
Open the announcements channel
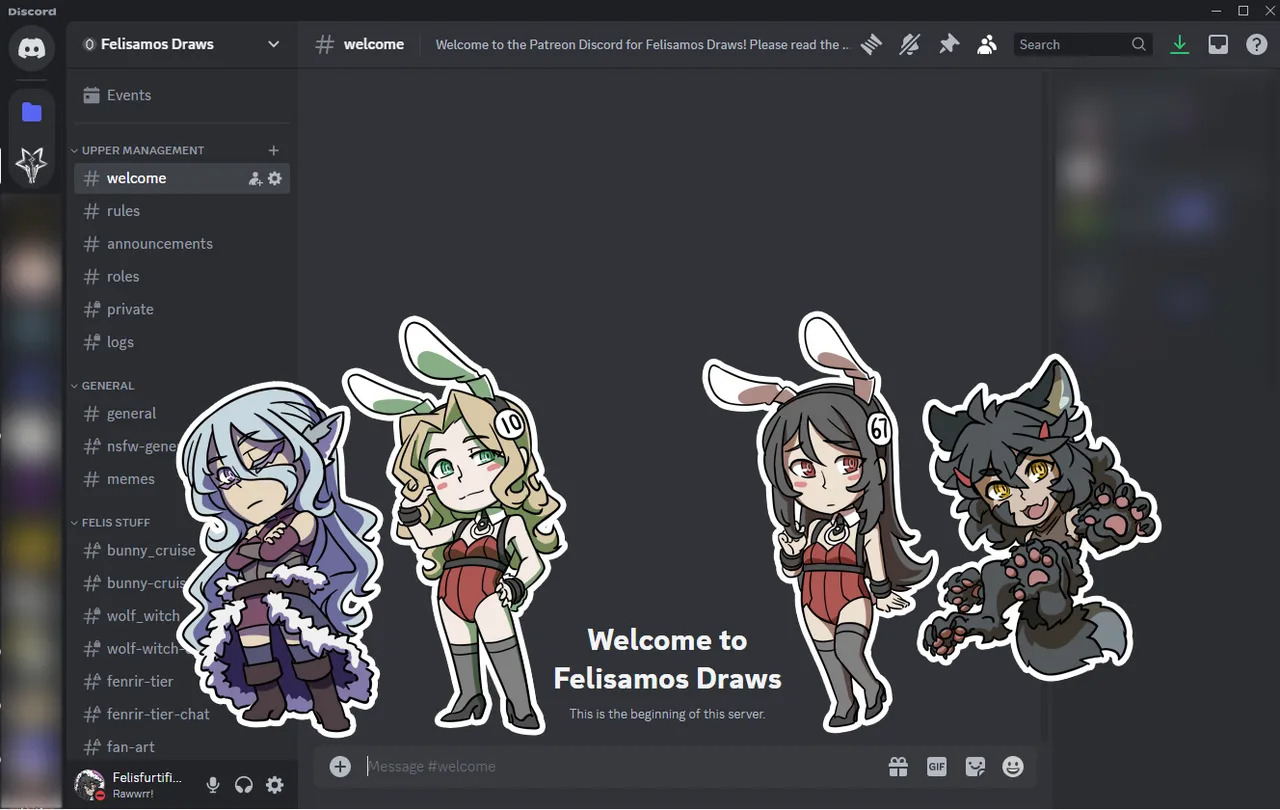pyautogui.click(x=159, y=244)
